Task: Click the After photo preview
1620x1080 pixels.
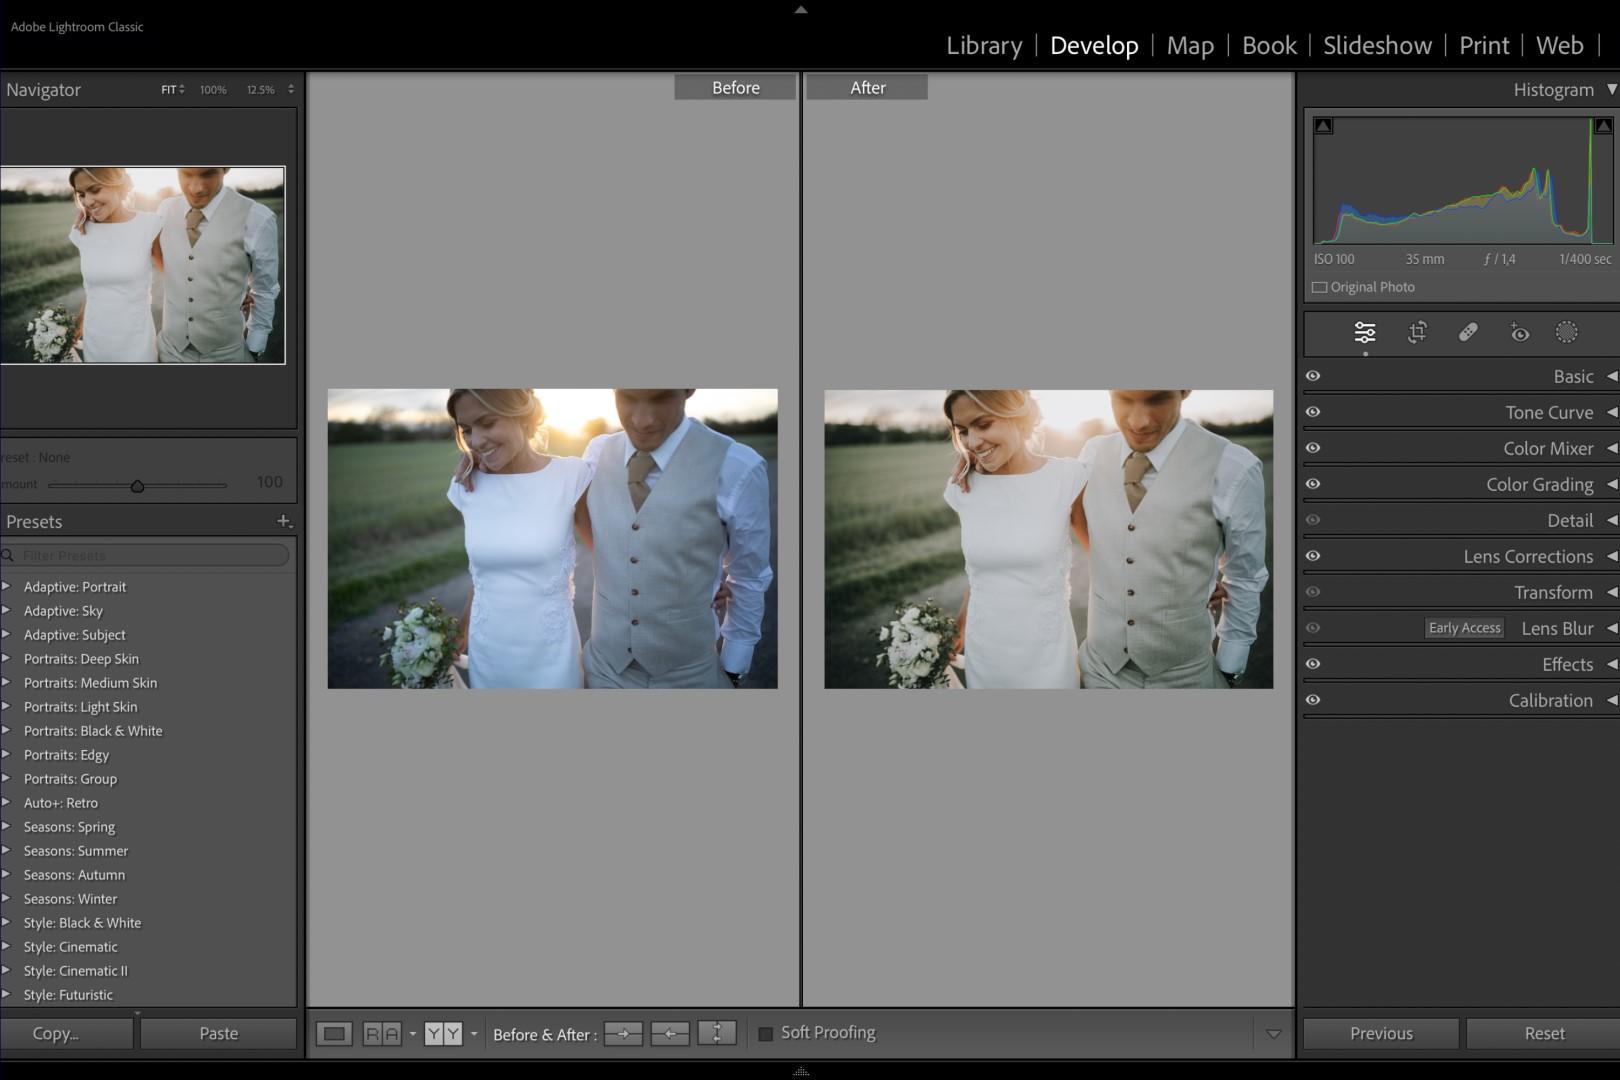Action: click(x=1048, y=539)
